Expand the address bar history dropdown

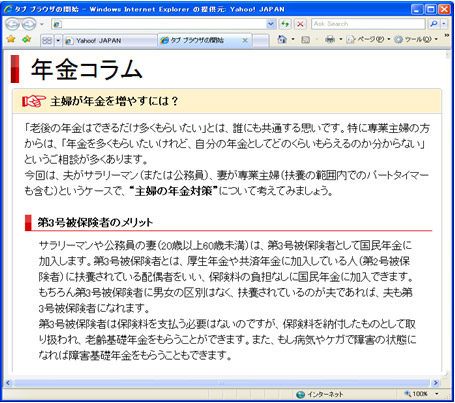tap(271, 24)
